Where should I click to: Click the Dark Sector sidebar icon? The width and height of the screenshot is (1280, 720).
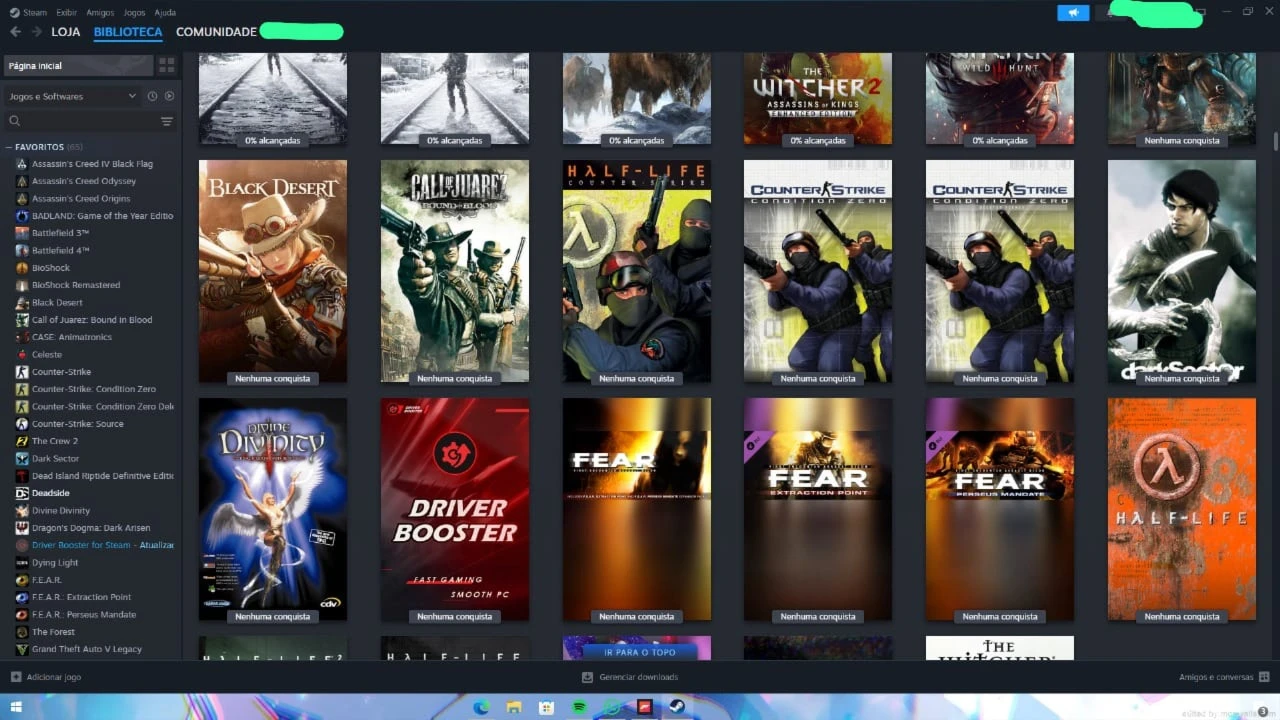click(x=22, y=458)
